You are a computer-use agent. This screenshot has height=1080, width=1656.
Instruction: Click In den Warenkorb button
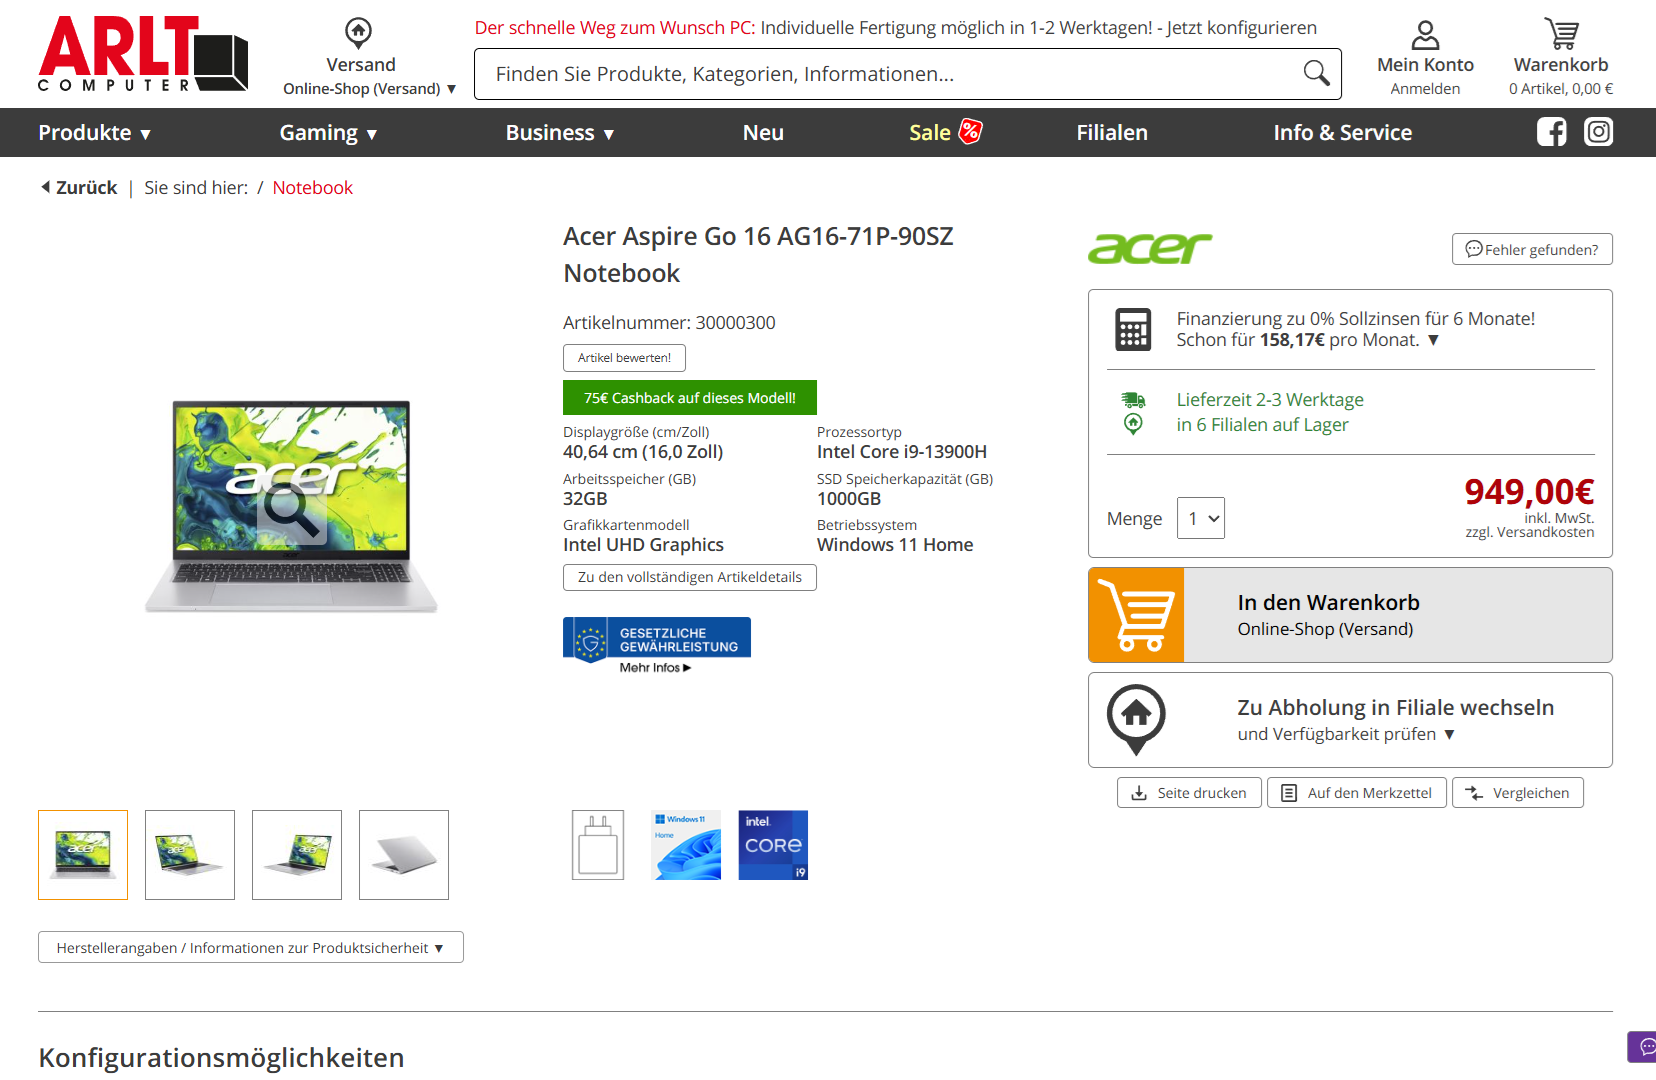point(1350,615)
